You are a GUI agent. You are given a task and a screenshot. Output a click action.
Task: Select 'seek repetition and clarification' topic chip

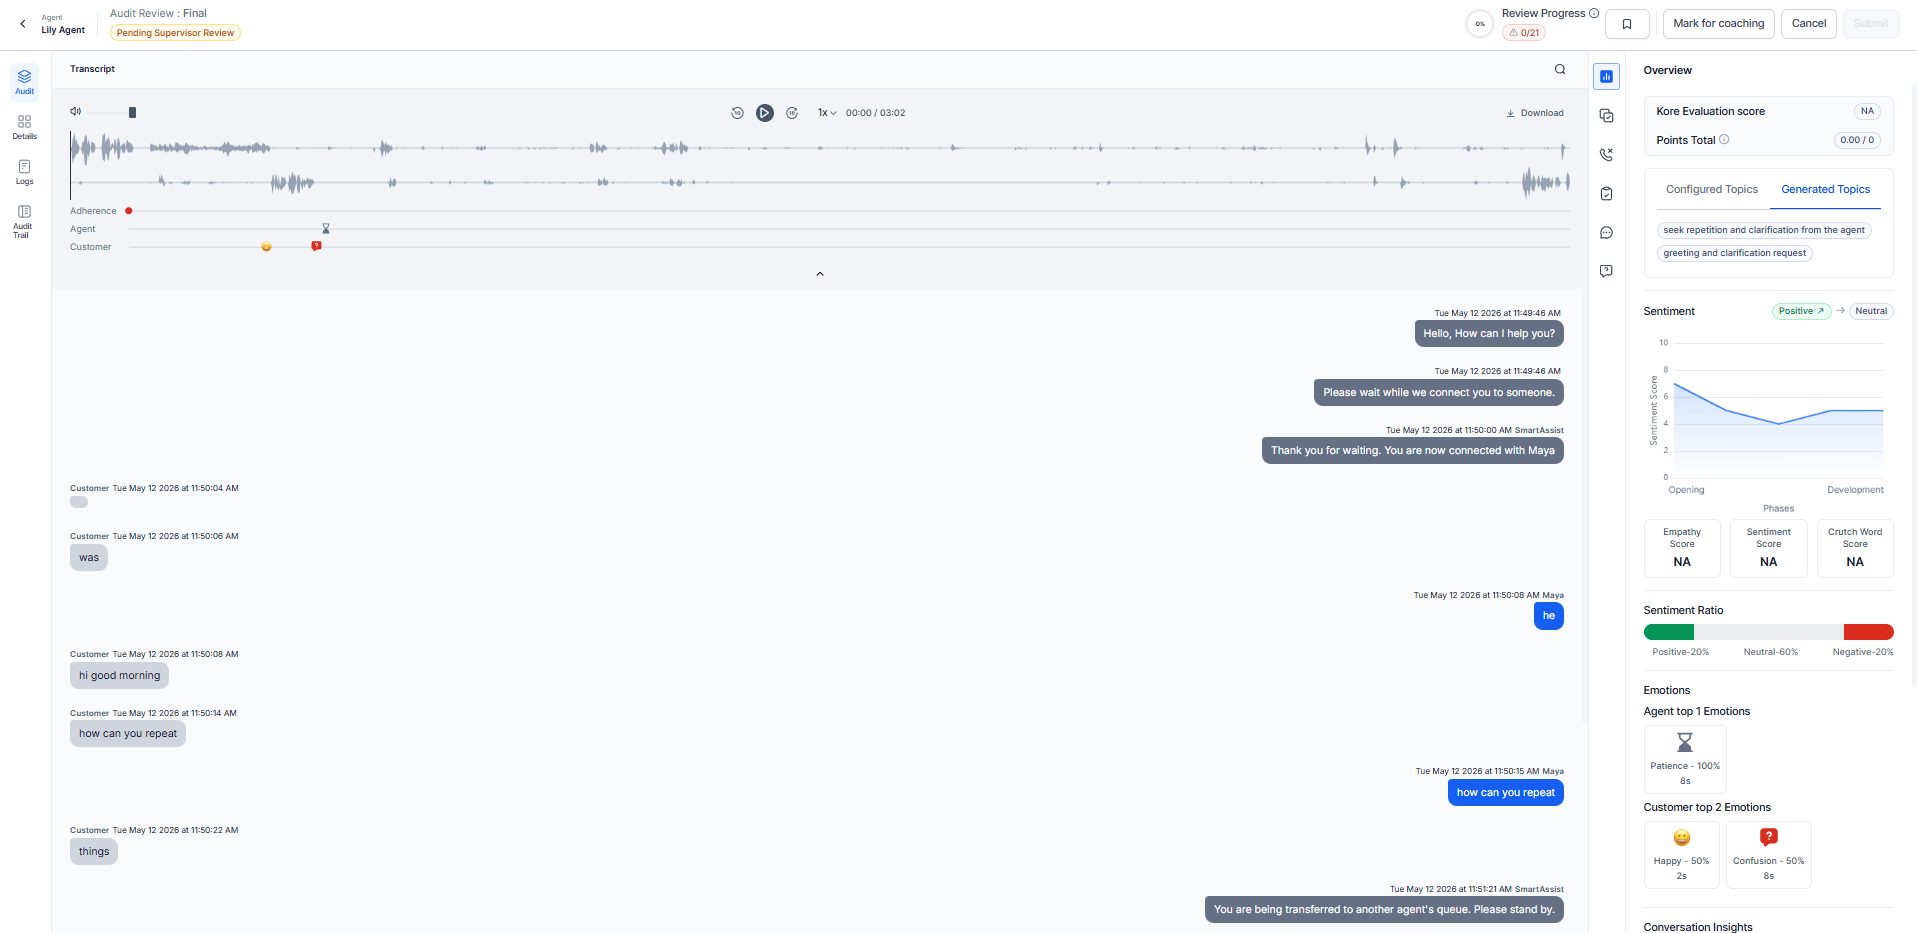tap(1763, 230)
